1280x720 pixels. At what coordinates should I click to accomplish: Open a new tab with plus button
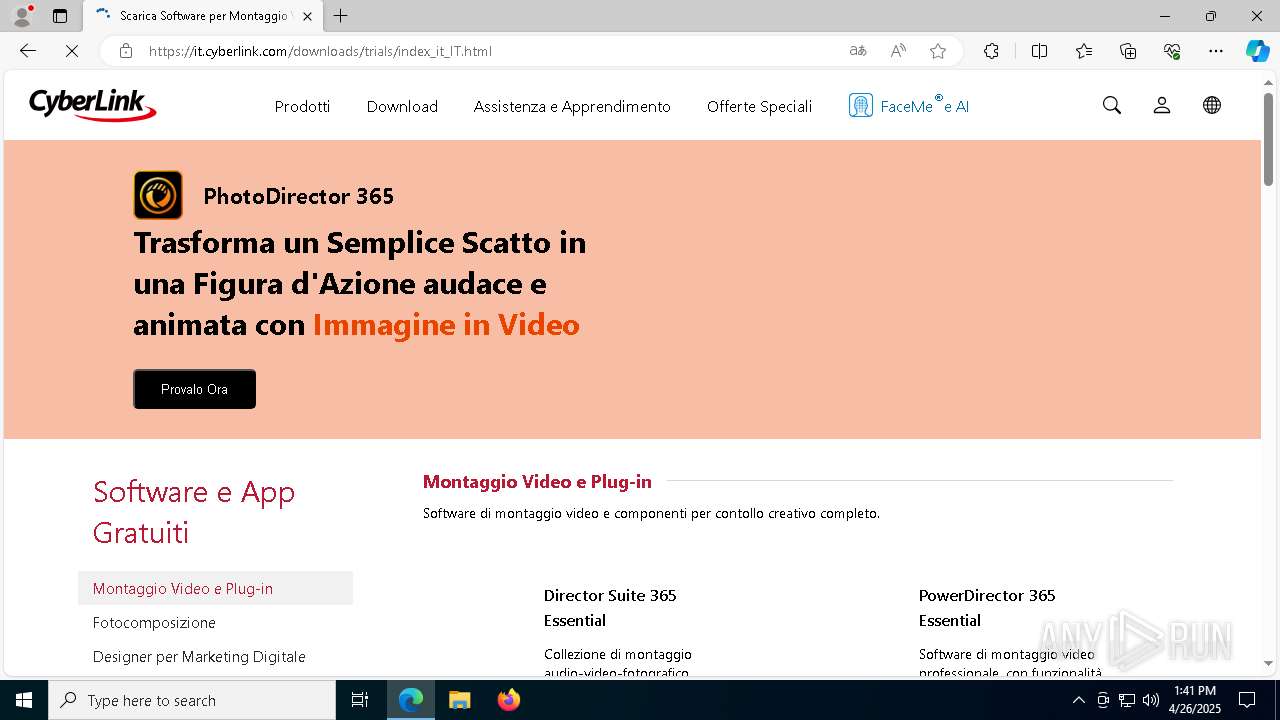click(x=341, y=16)
